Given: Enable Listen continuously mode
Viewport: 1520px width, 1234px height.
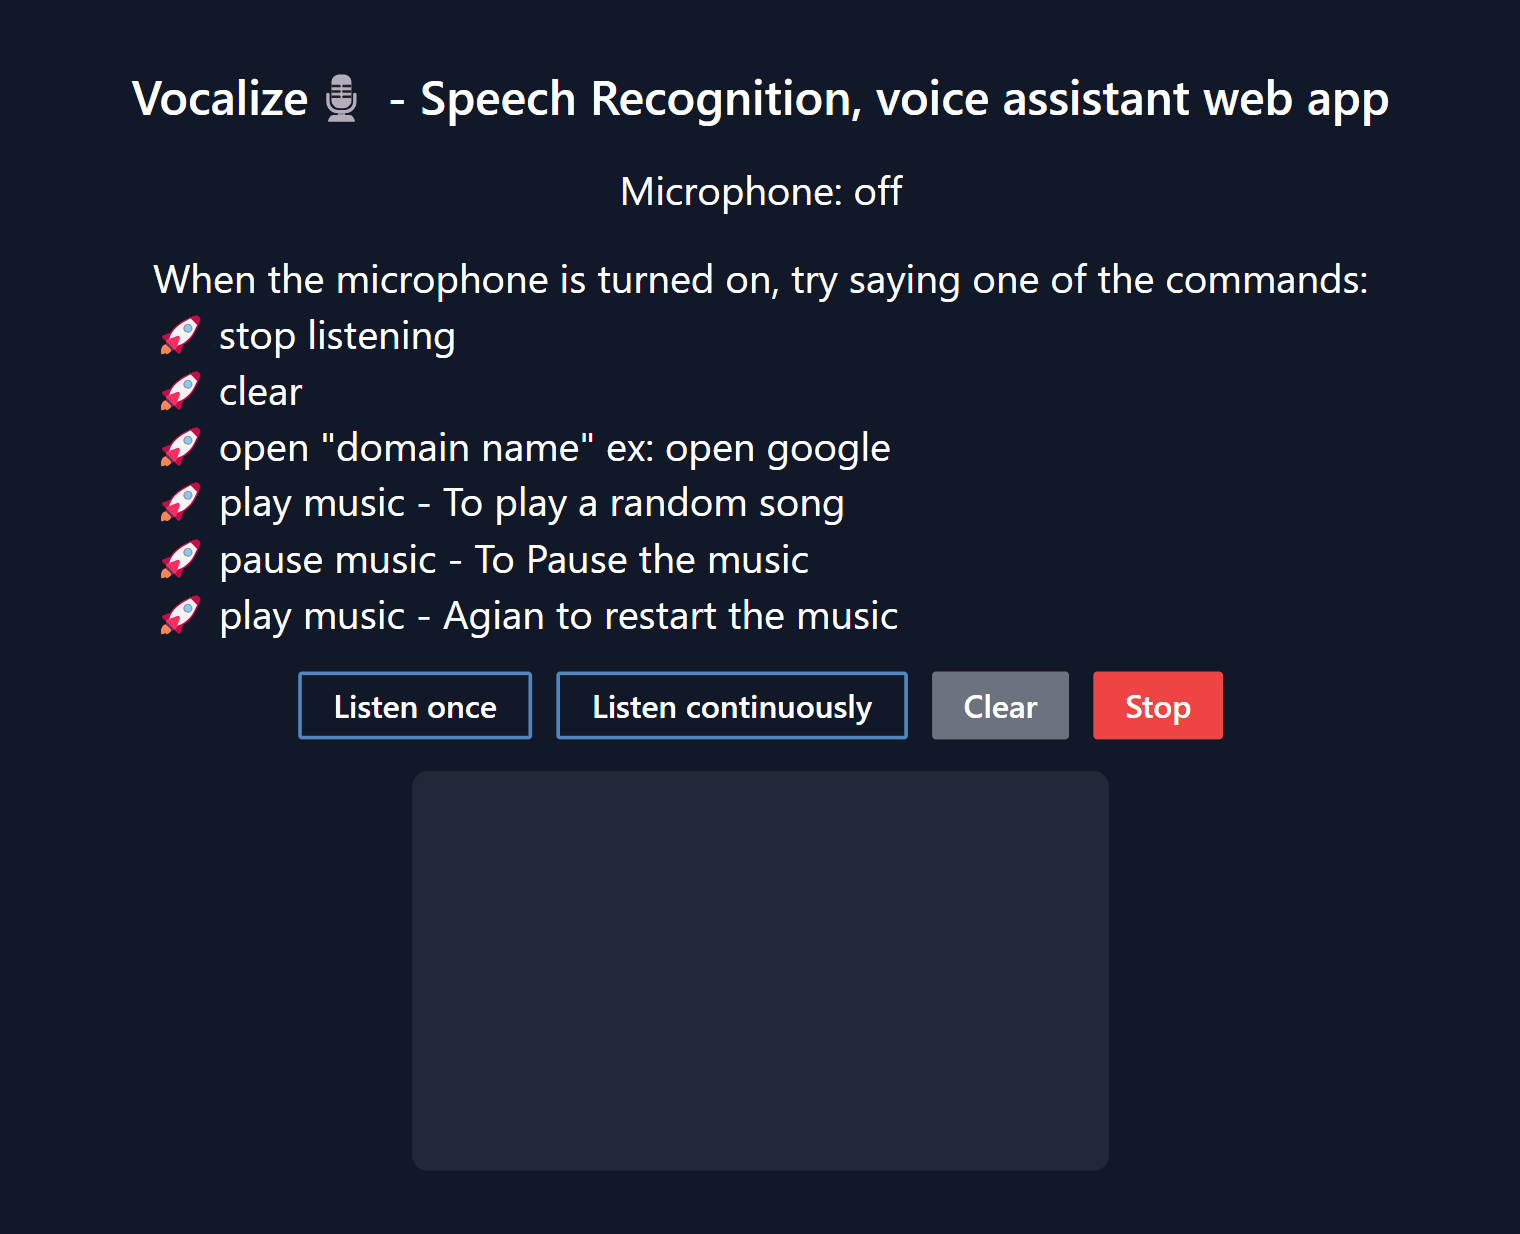Looking at the screenshot, I should click(732, 706).
